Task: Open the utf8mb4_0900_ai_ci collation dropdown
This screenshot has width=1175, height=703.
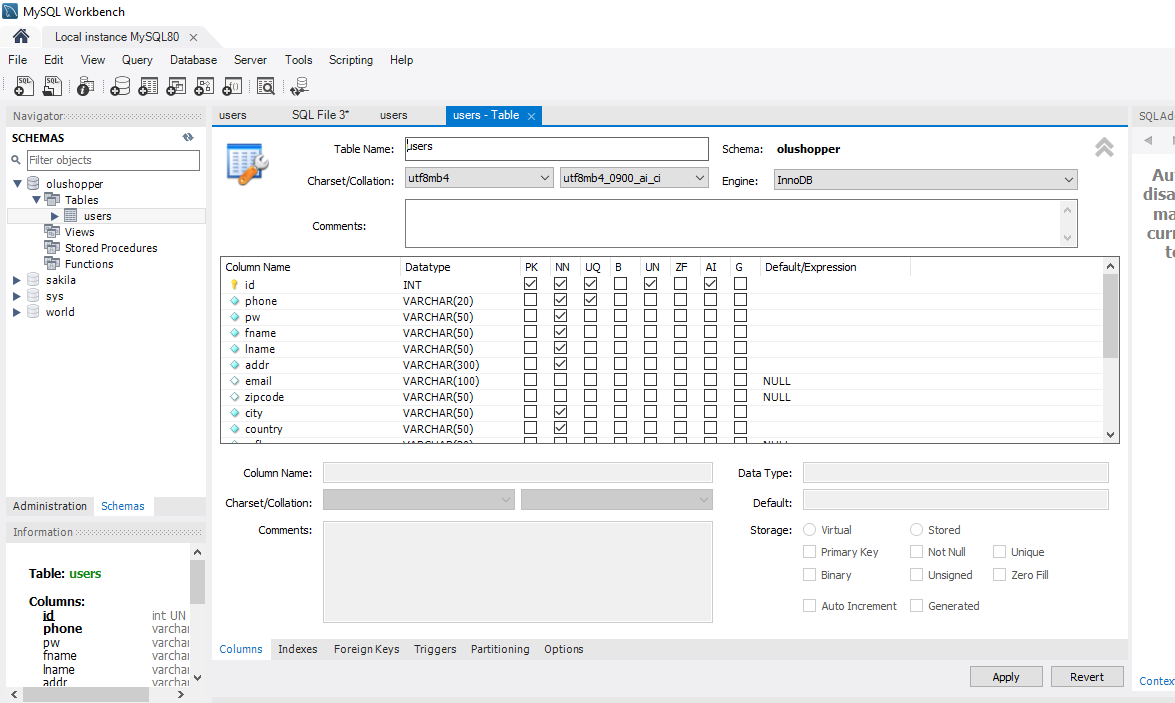Action: (634, 178)
